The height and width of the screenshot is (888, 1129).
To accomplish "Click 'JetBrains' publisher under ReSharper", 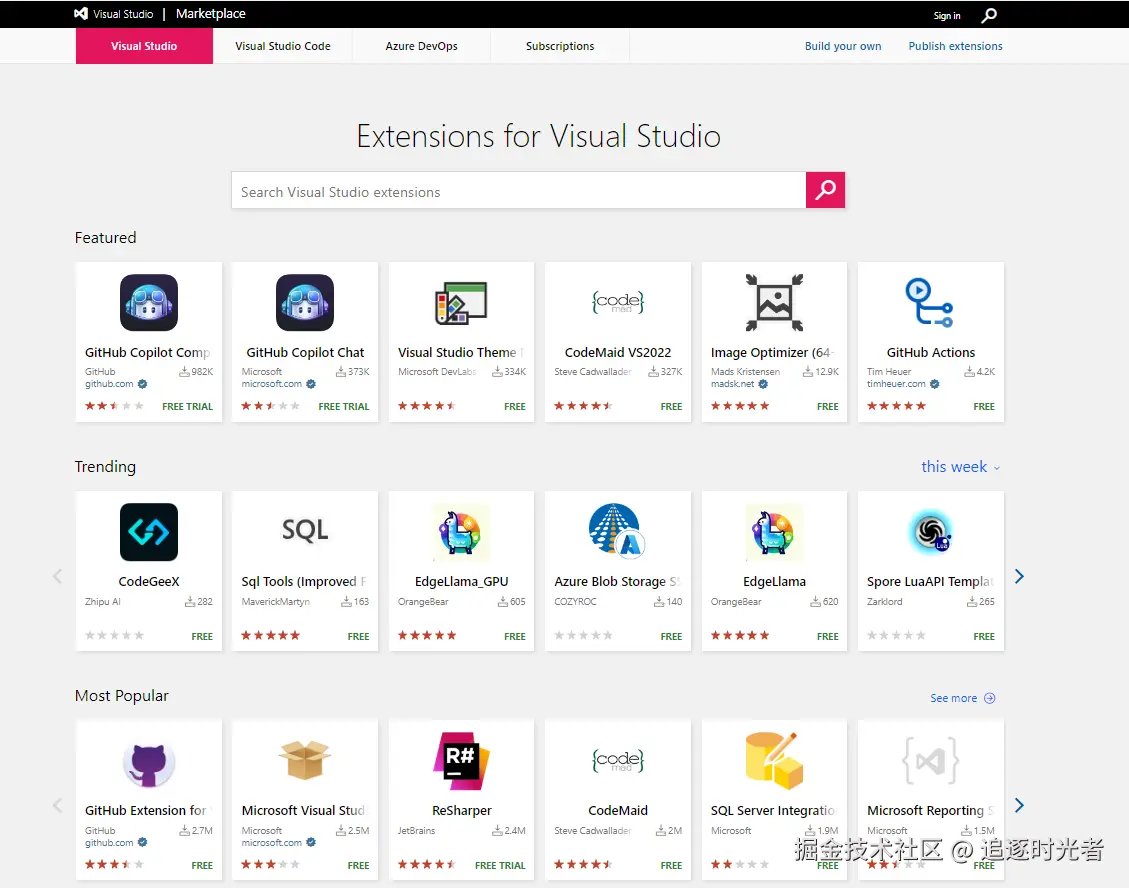I will pyautogui.click(x=416, y=830).
